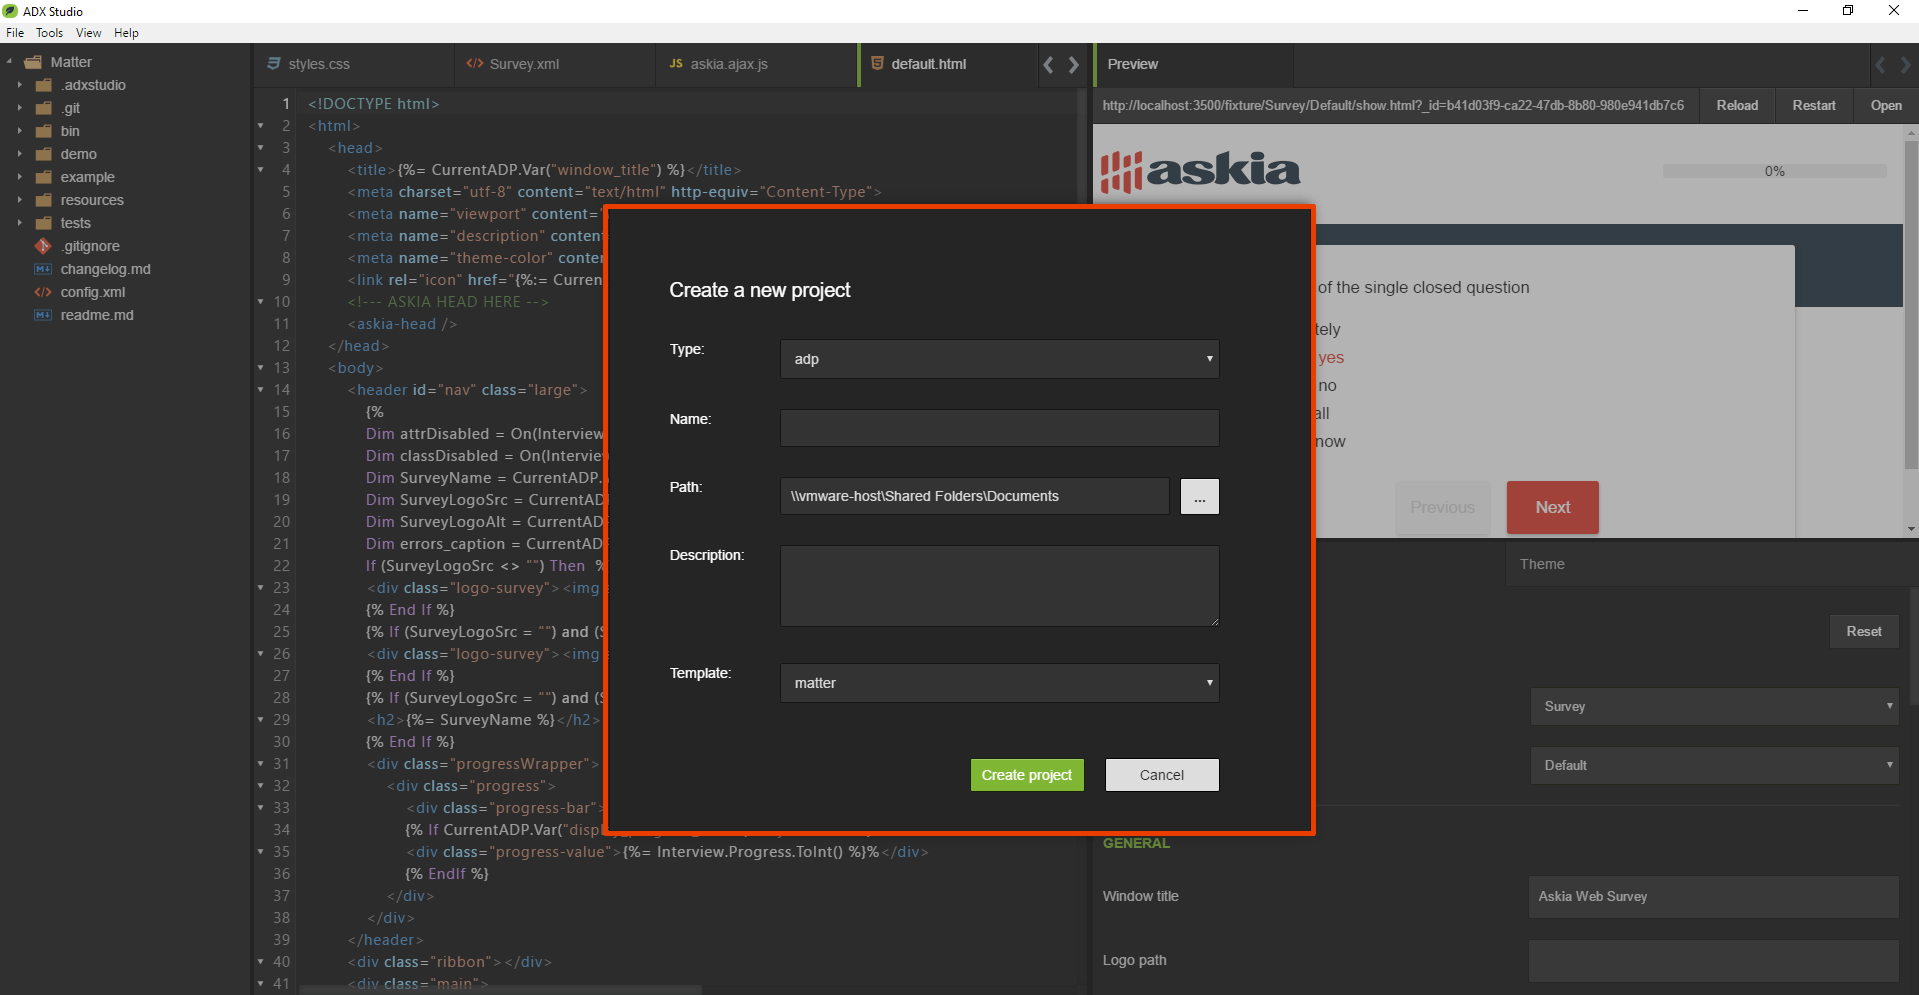Viewport: 1919px width, 995px height.
Task: Click the changelog.md markdown file icon
Action: pyautogui.click(x=43, y=269)
